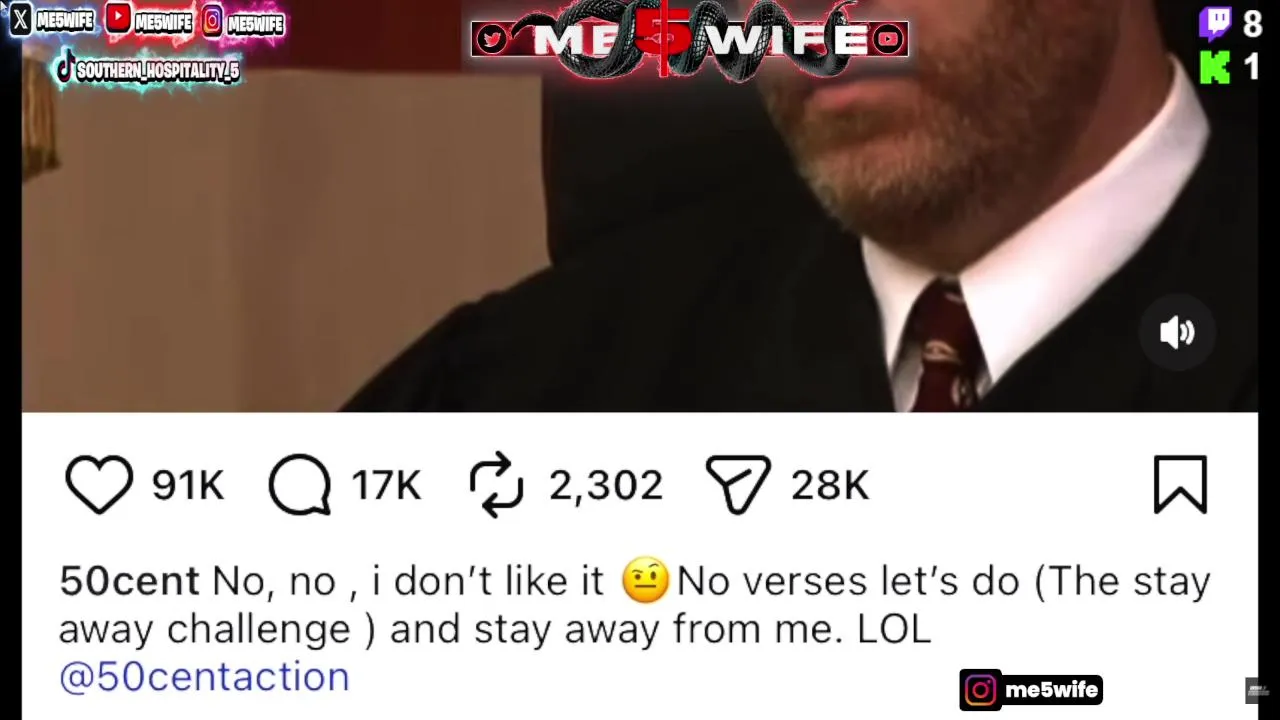The width and height of the screenshot is (1280, 720).
Task: Open comments using the speech bubble icon
Action: (300, 485)
